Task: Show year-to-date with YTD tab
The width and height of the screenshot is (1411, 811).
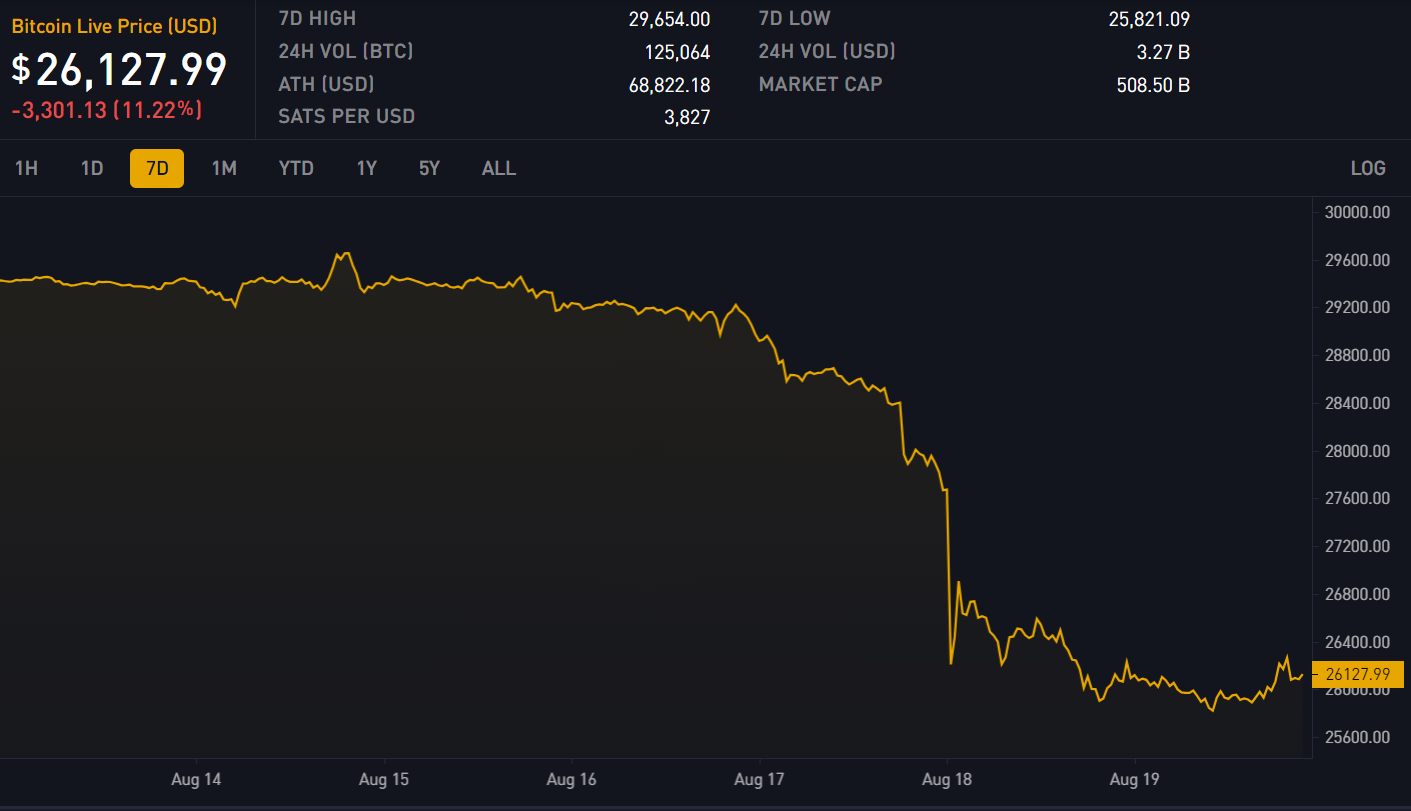Action: point(296,168)
